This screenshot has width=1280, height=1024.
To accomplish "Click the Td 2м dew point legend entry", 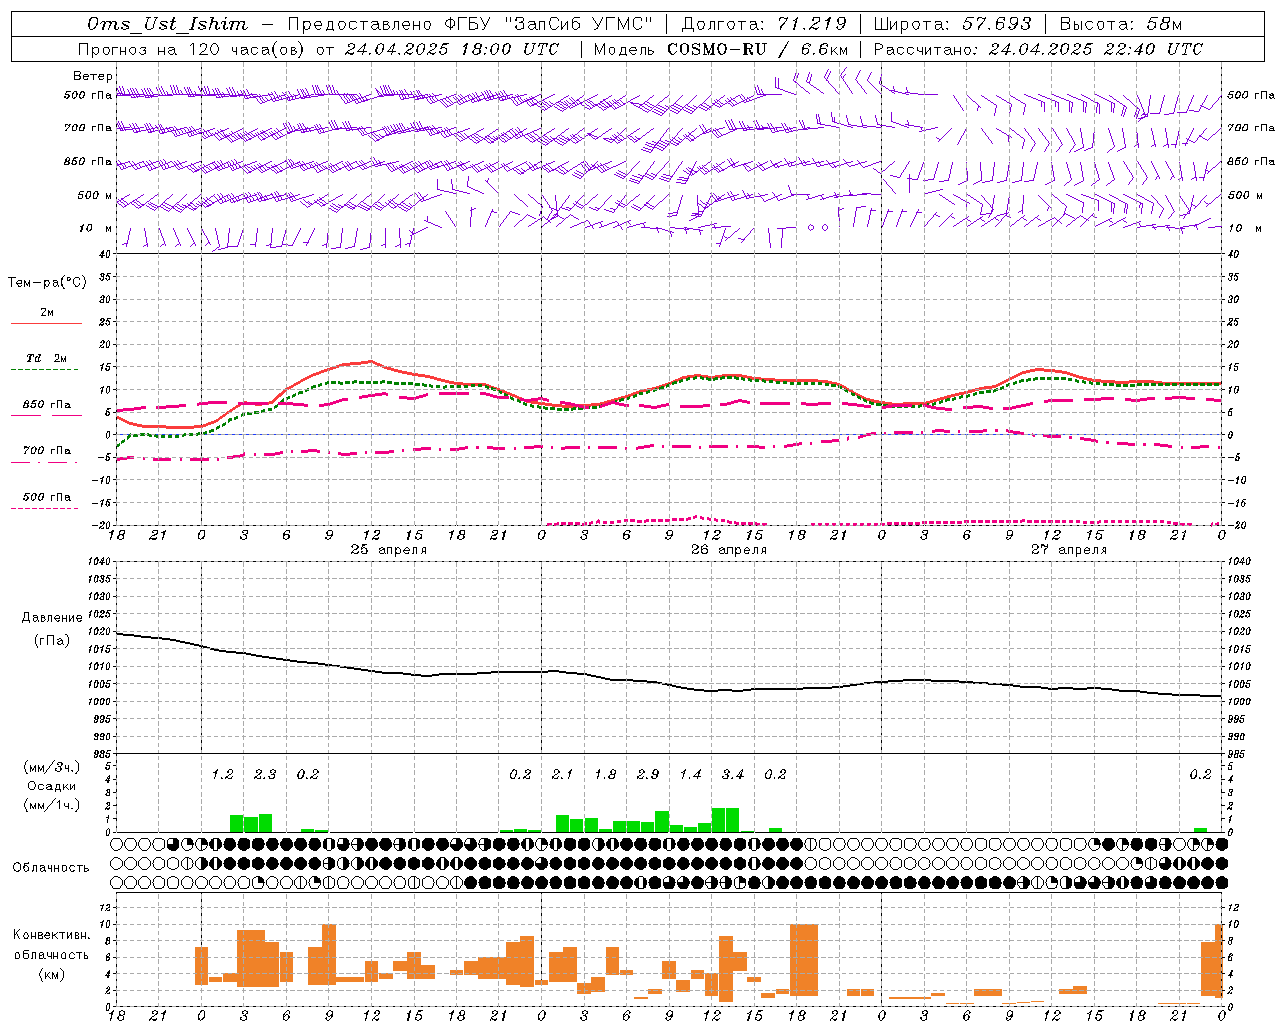I will click(47, 358).
